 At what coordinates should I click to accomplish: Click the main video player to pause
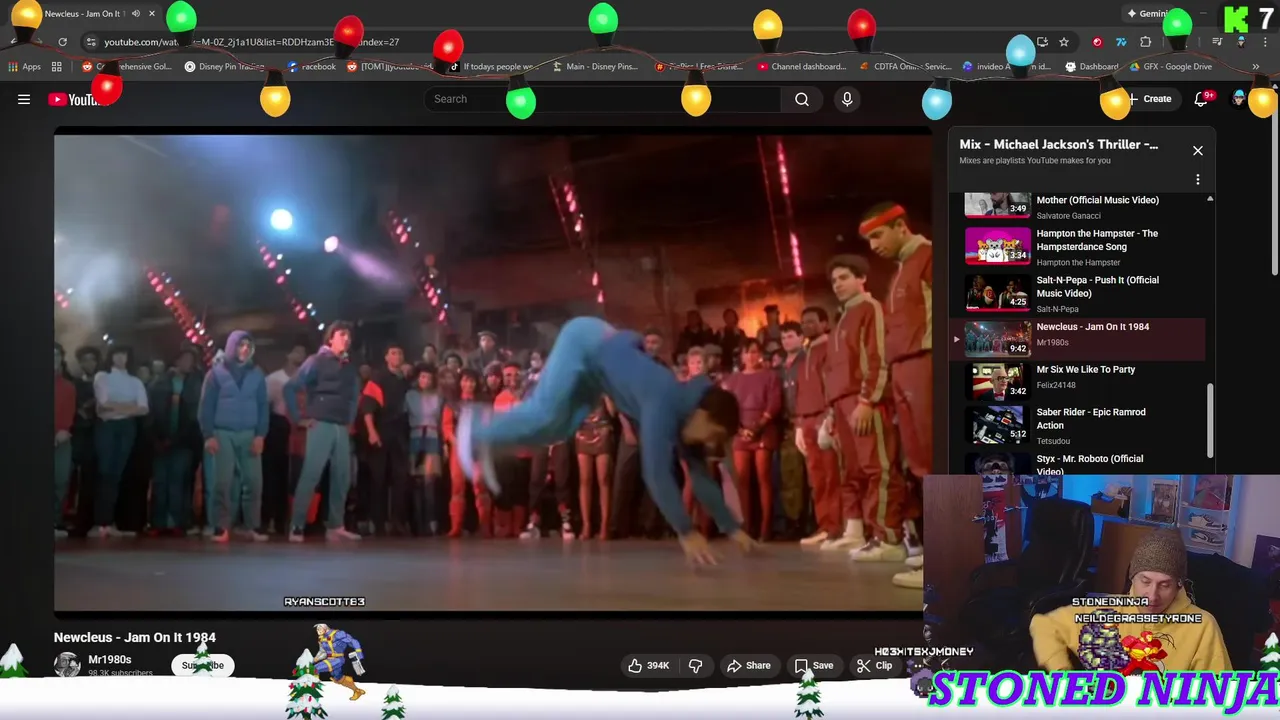click(x=492, y=370)
